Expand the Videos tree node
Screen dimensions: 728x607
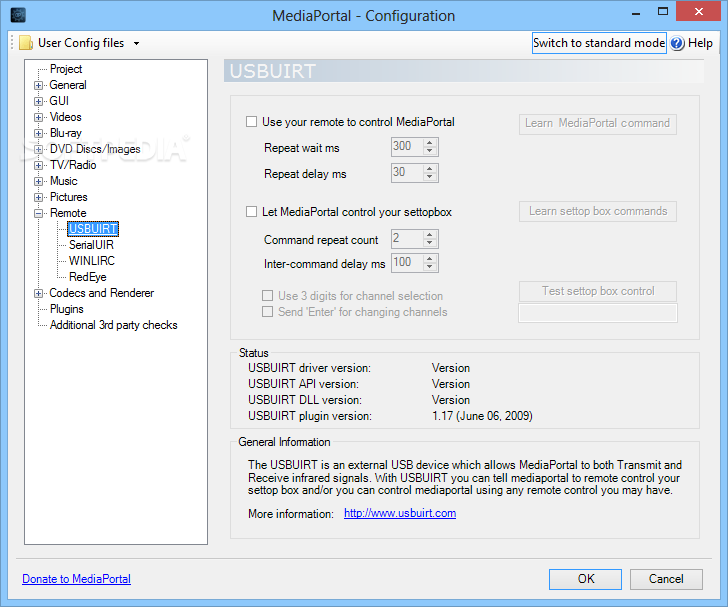[39, 117]
